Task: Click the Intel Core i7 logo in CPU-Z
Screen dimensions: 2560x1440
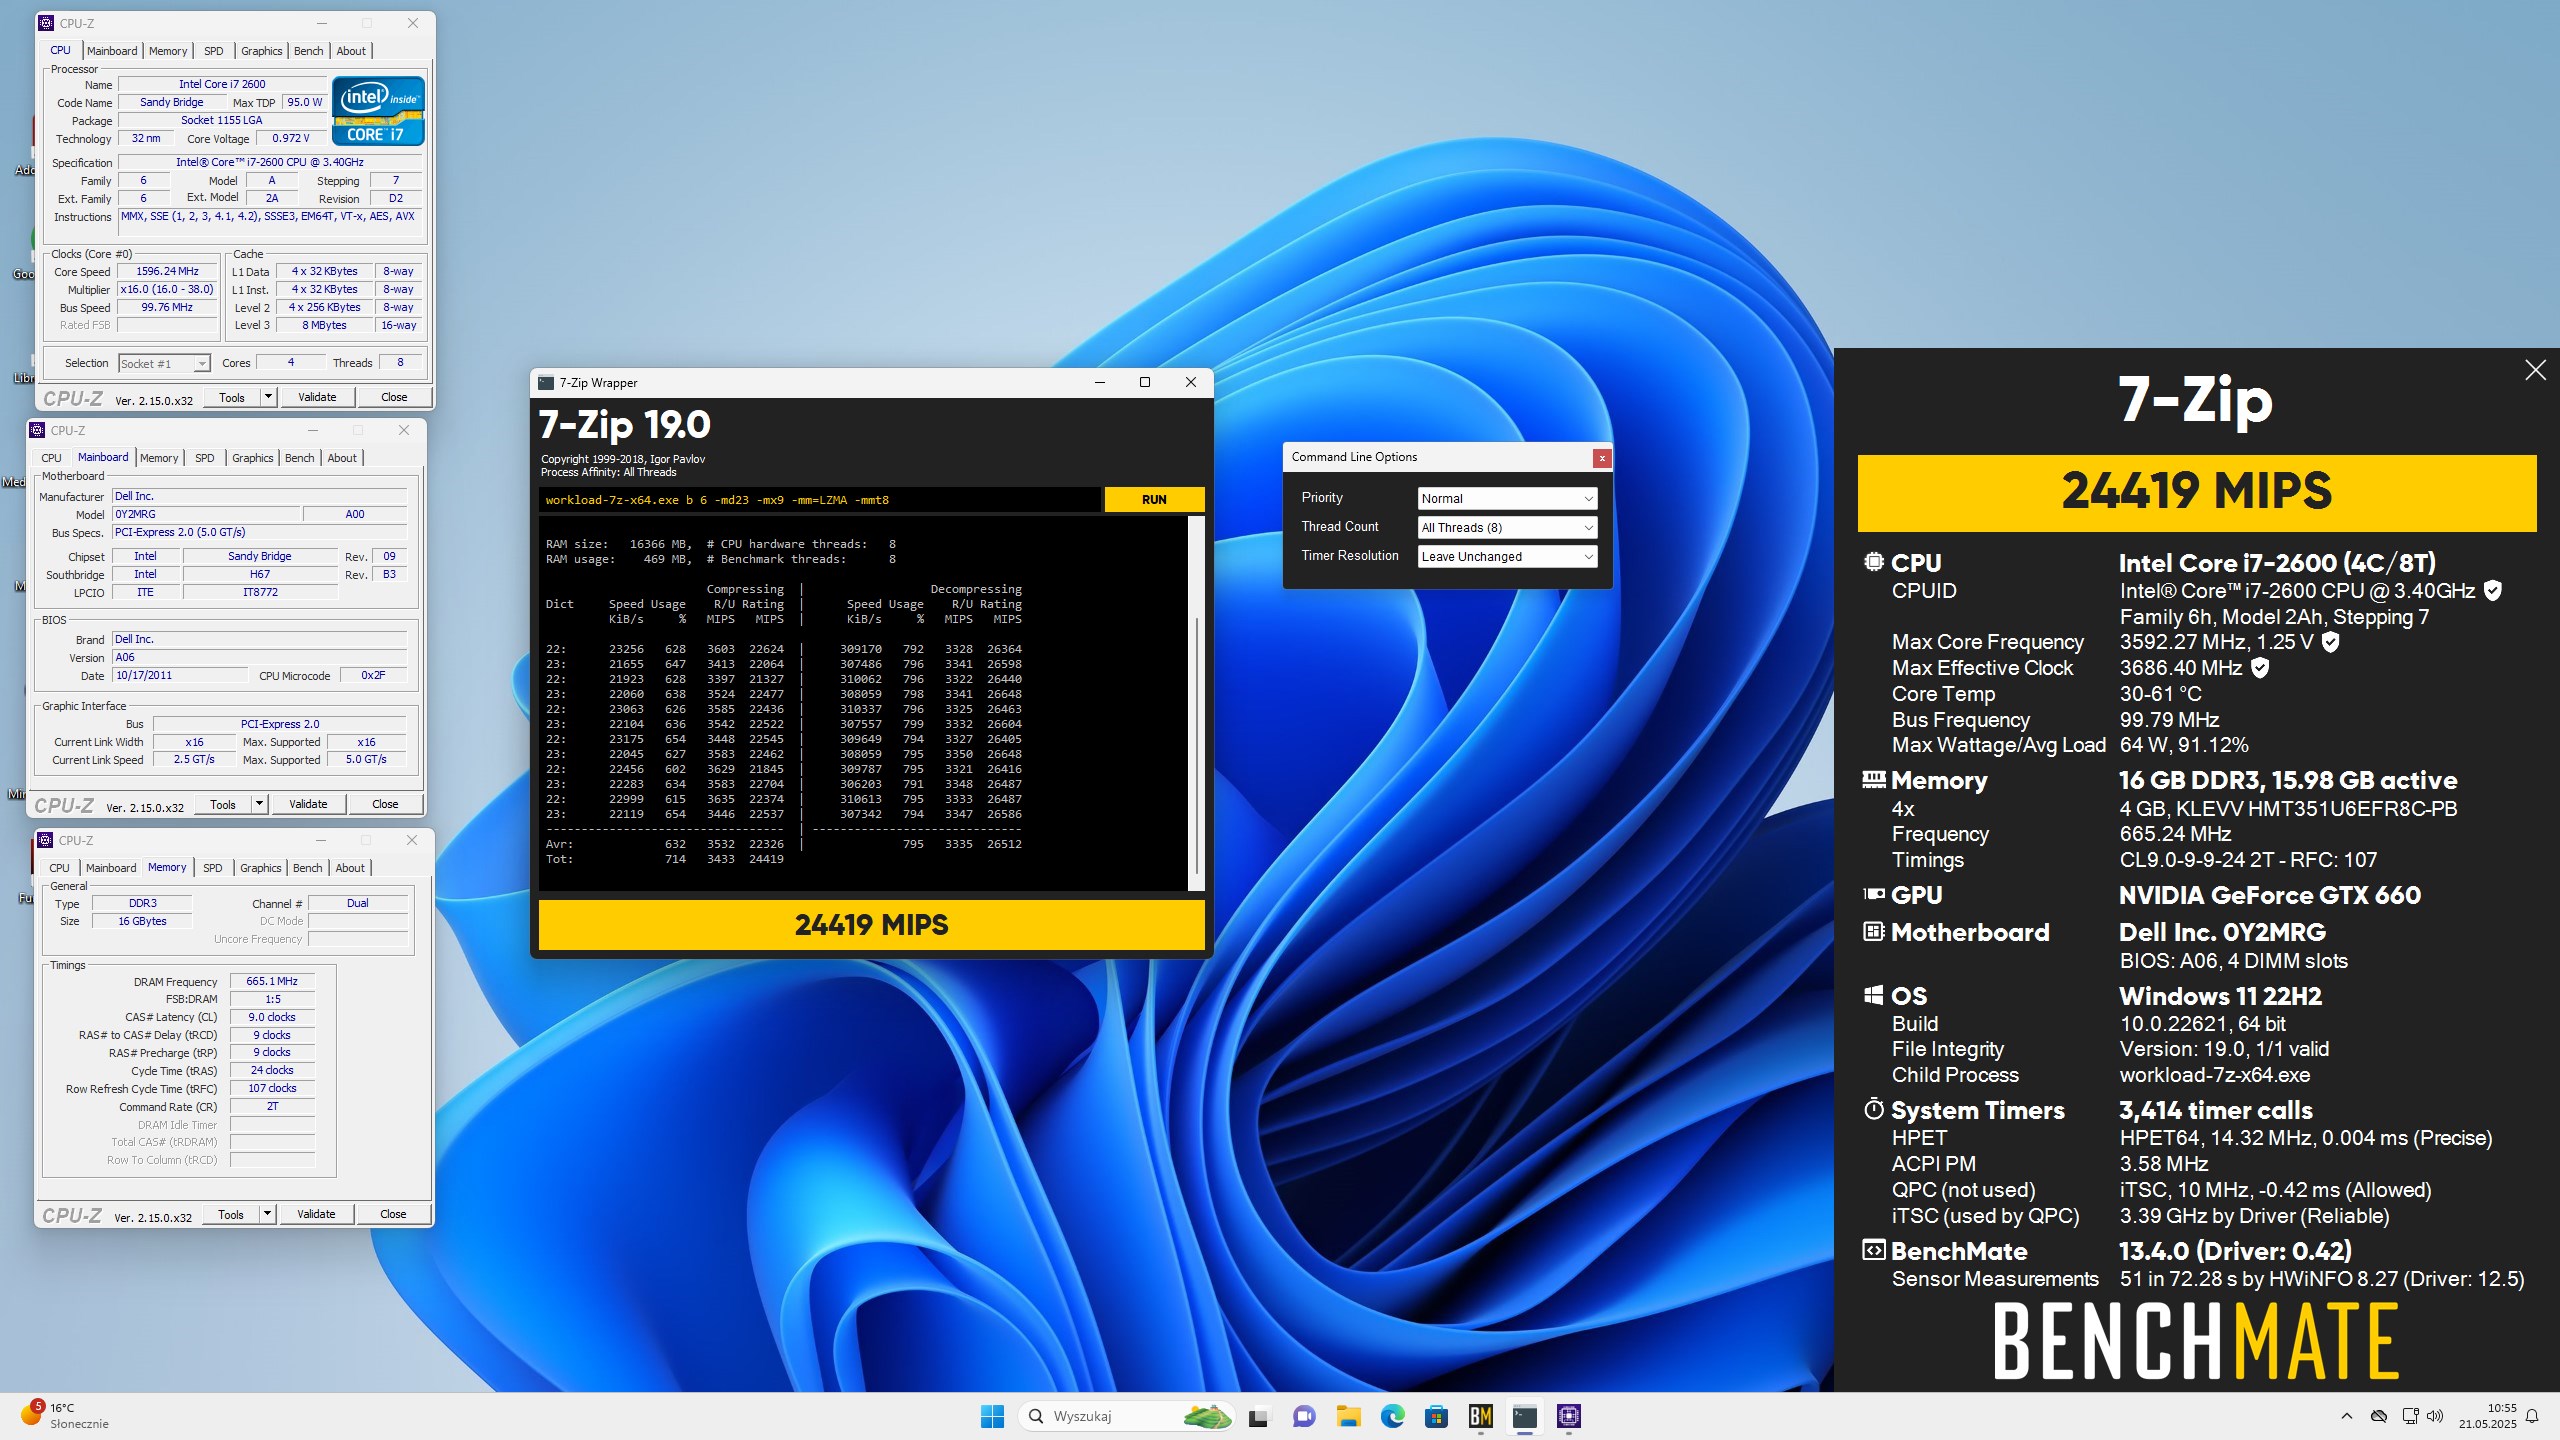Action: tap(378, 111)
